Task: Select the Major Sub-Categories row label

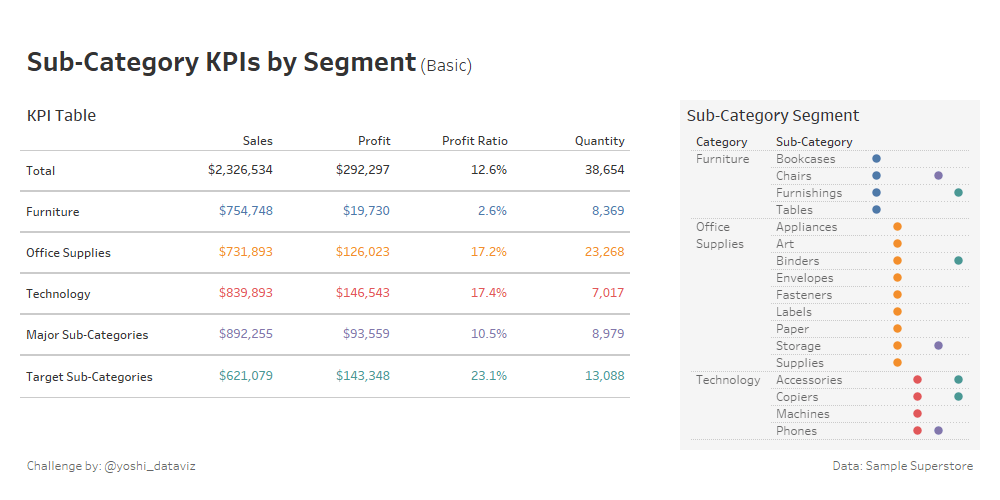Action: pyautogui.click(x=87, y=335)
